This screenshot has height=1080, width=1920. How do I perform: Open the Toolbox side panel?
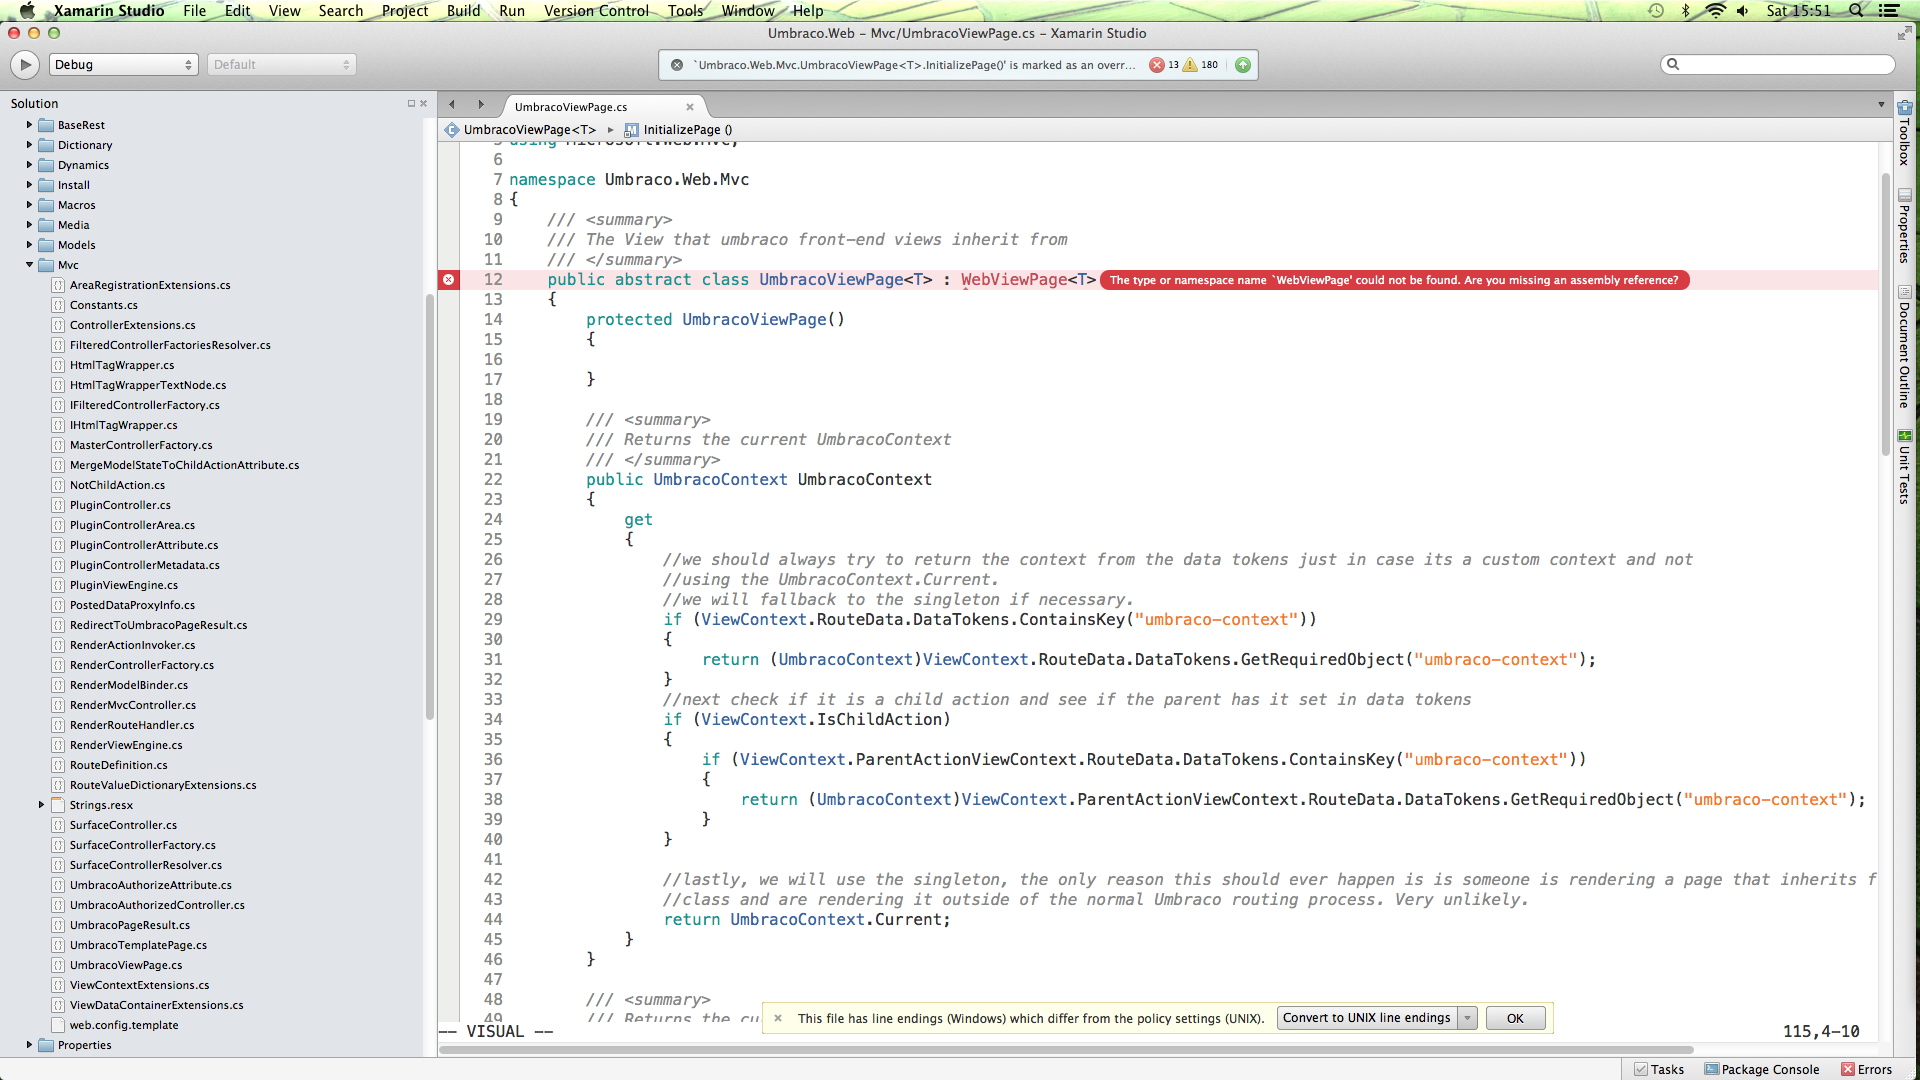pyautogui.click(x=1904, y=132)
